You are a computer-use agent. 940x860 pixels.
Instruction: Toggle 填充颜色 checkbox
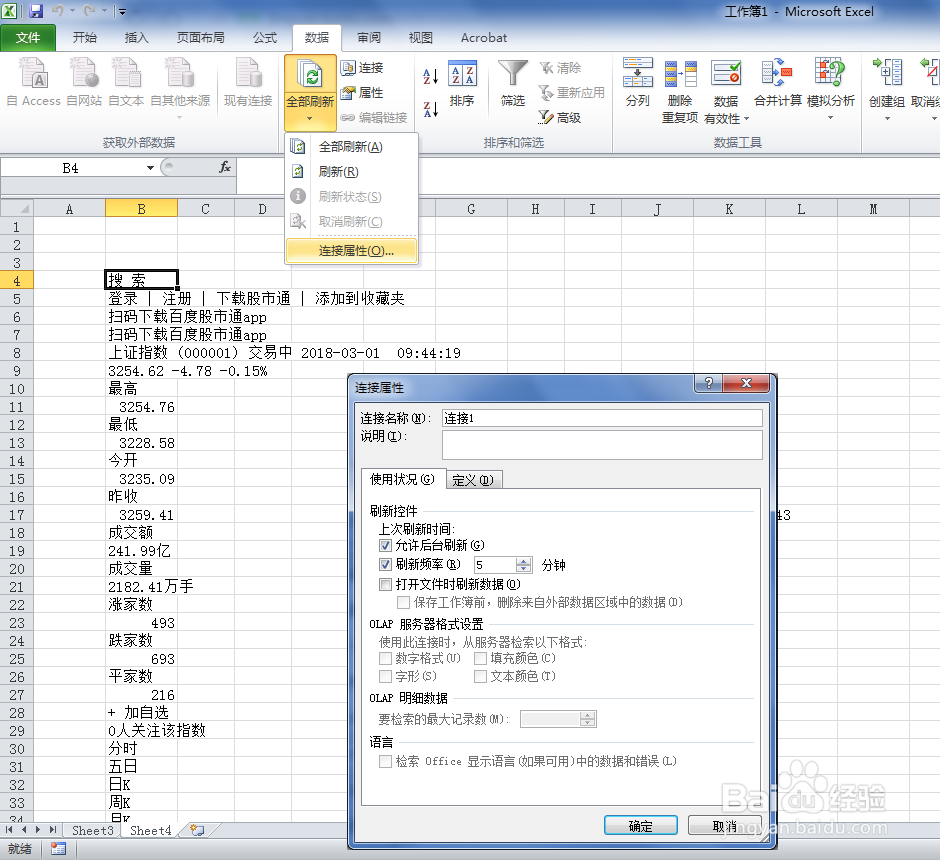tap(480, 659)
